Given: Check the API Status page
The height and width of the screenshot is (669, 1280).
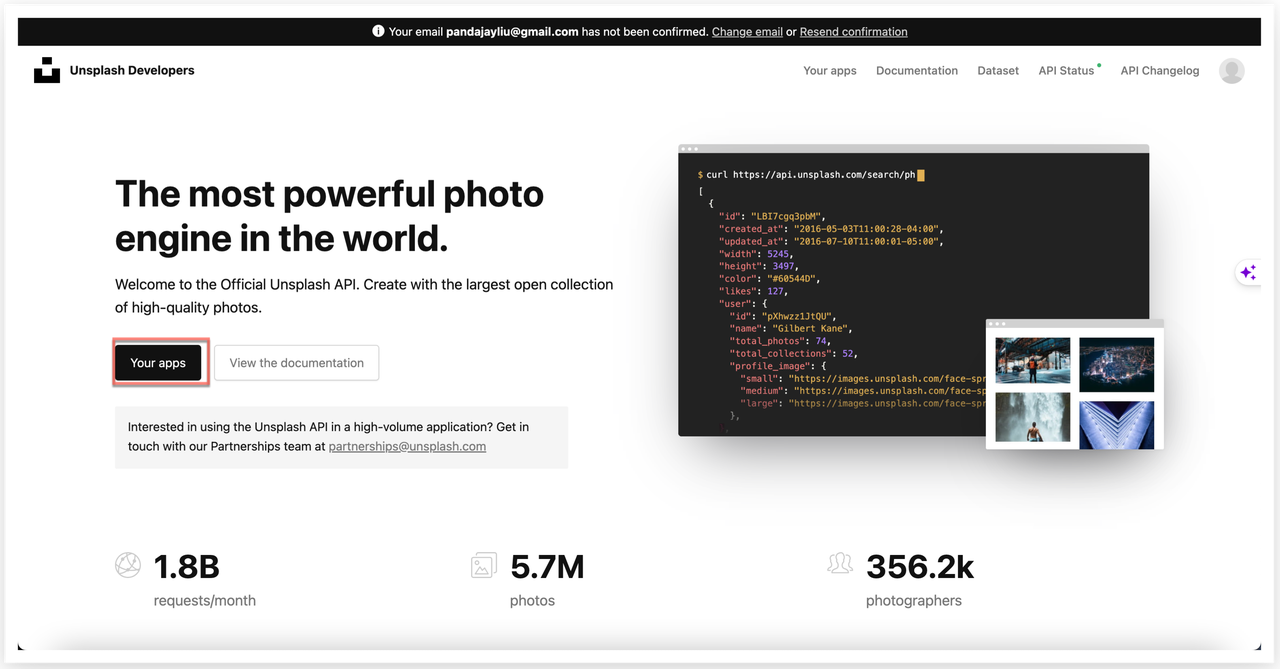Looking at the screenshot, I should [1067, 71].
